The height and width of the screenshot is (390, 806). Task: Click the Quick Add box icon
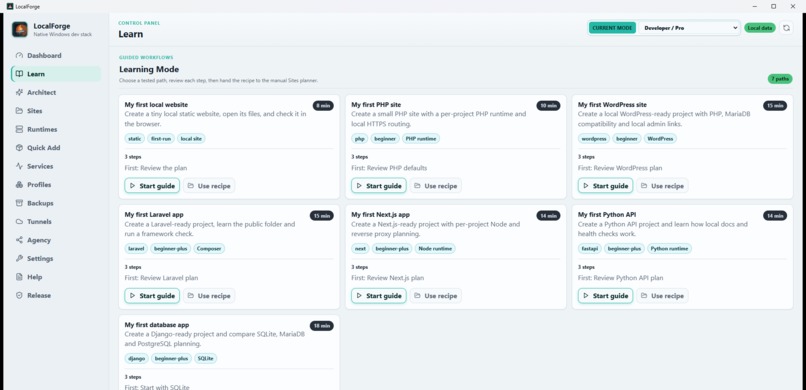pos(20,148)
